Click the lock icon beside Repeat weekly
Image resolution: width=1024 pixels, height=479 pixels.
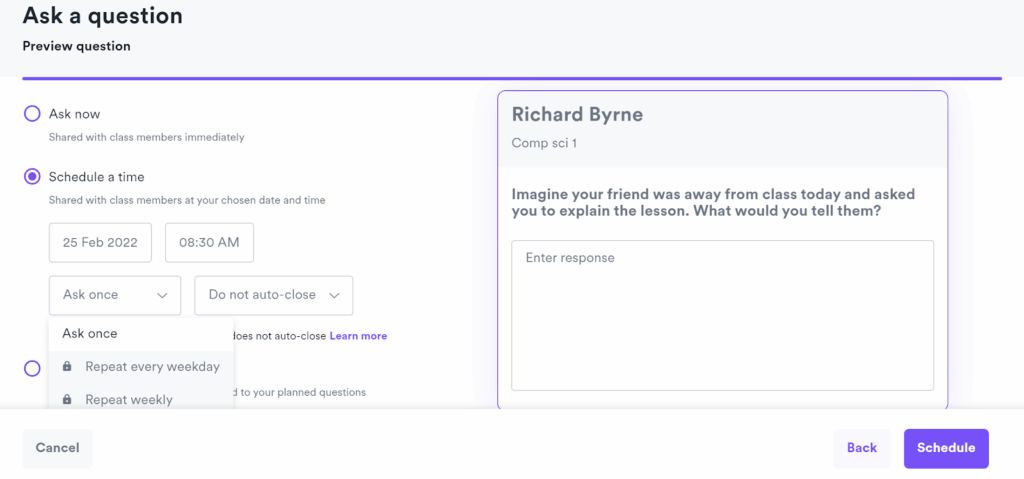point(67,400)
